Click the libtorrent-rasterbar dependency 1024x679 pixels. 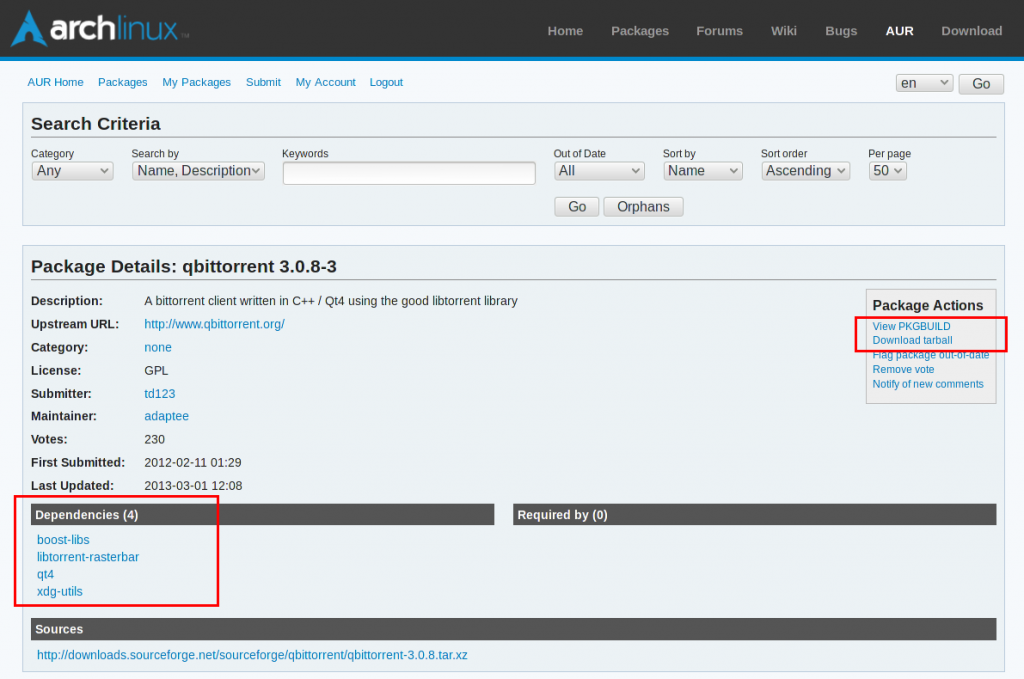[x=87, y=557]
